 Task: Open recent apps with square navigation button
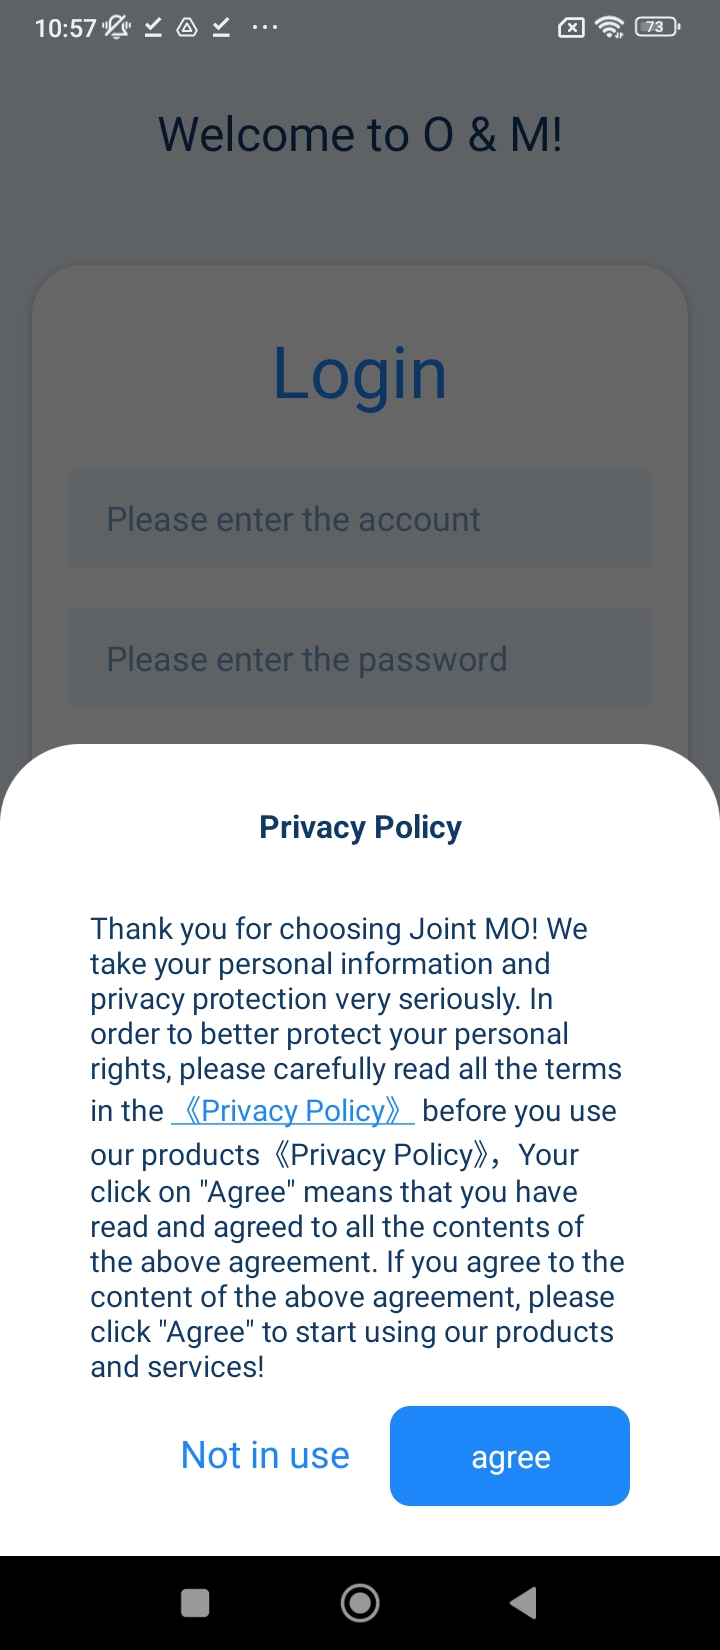pyautogui.click(x=195, y=1603)
